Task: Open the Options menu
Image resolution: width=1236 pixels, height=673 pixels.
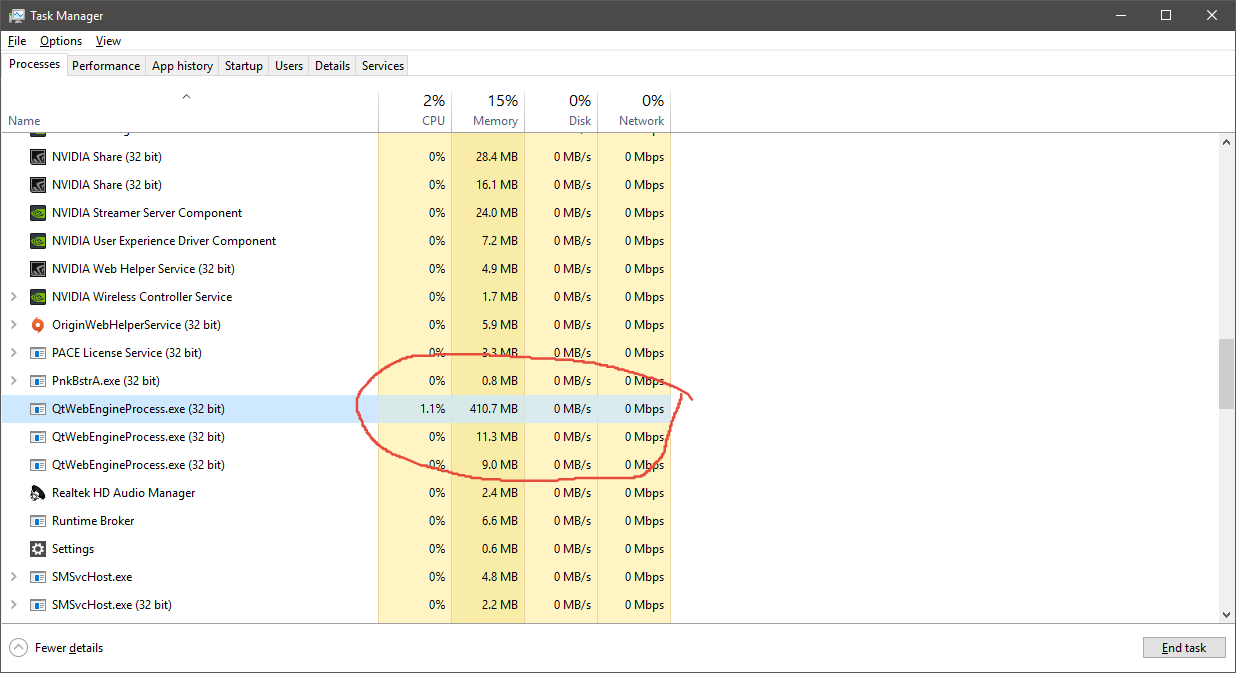Action: [x=60, y=40]
